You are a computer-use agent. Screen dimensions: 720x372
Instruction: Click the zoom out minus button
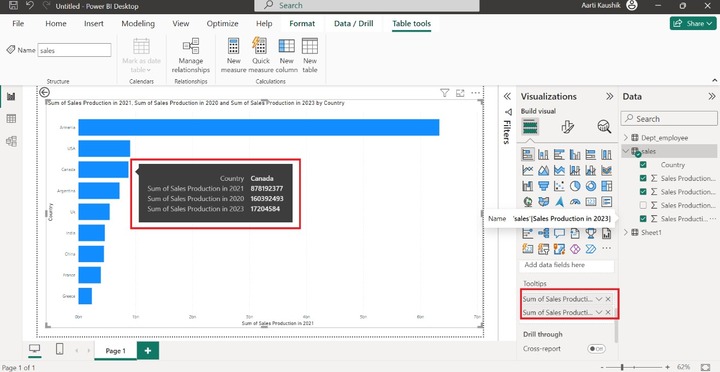click(602, 367)
